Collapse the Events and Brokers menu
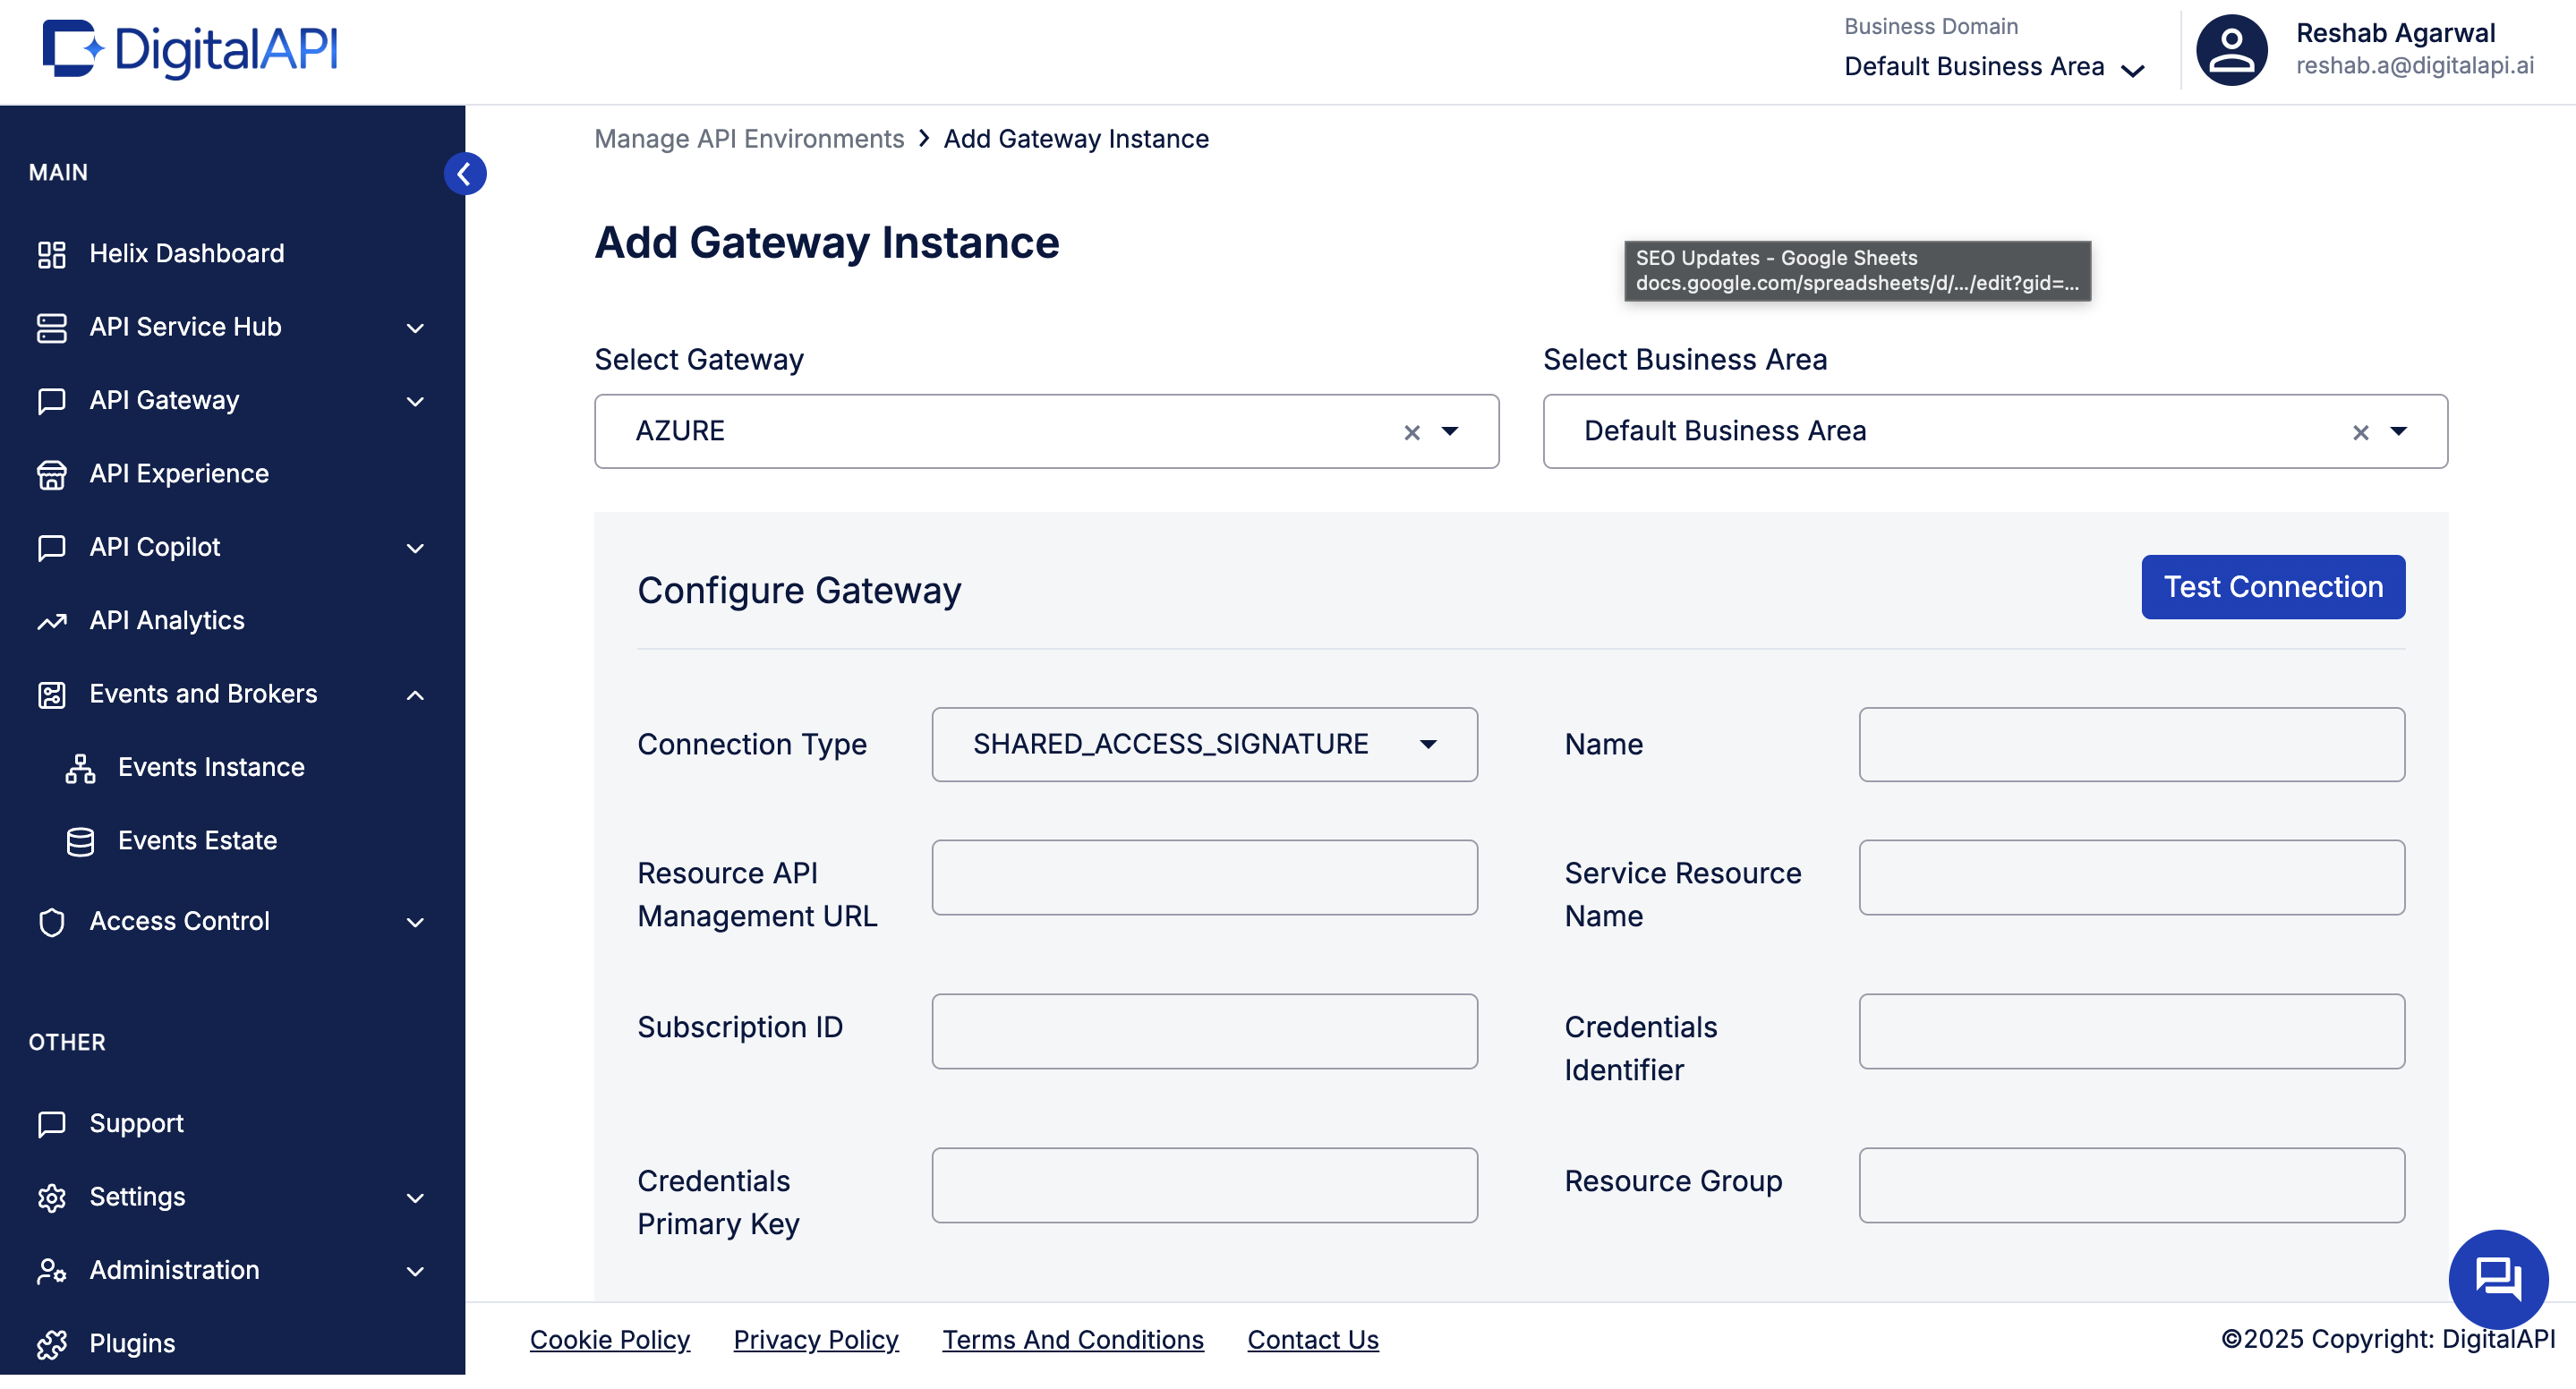Image resolution: width=2576 pixels, height=1389 pixels. 415,695
